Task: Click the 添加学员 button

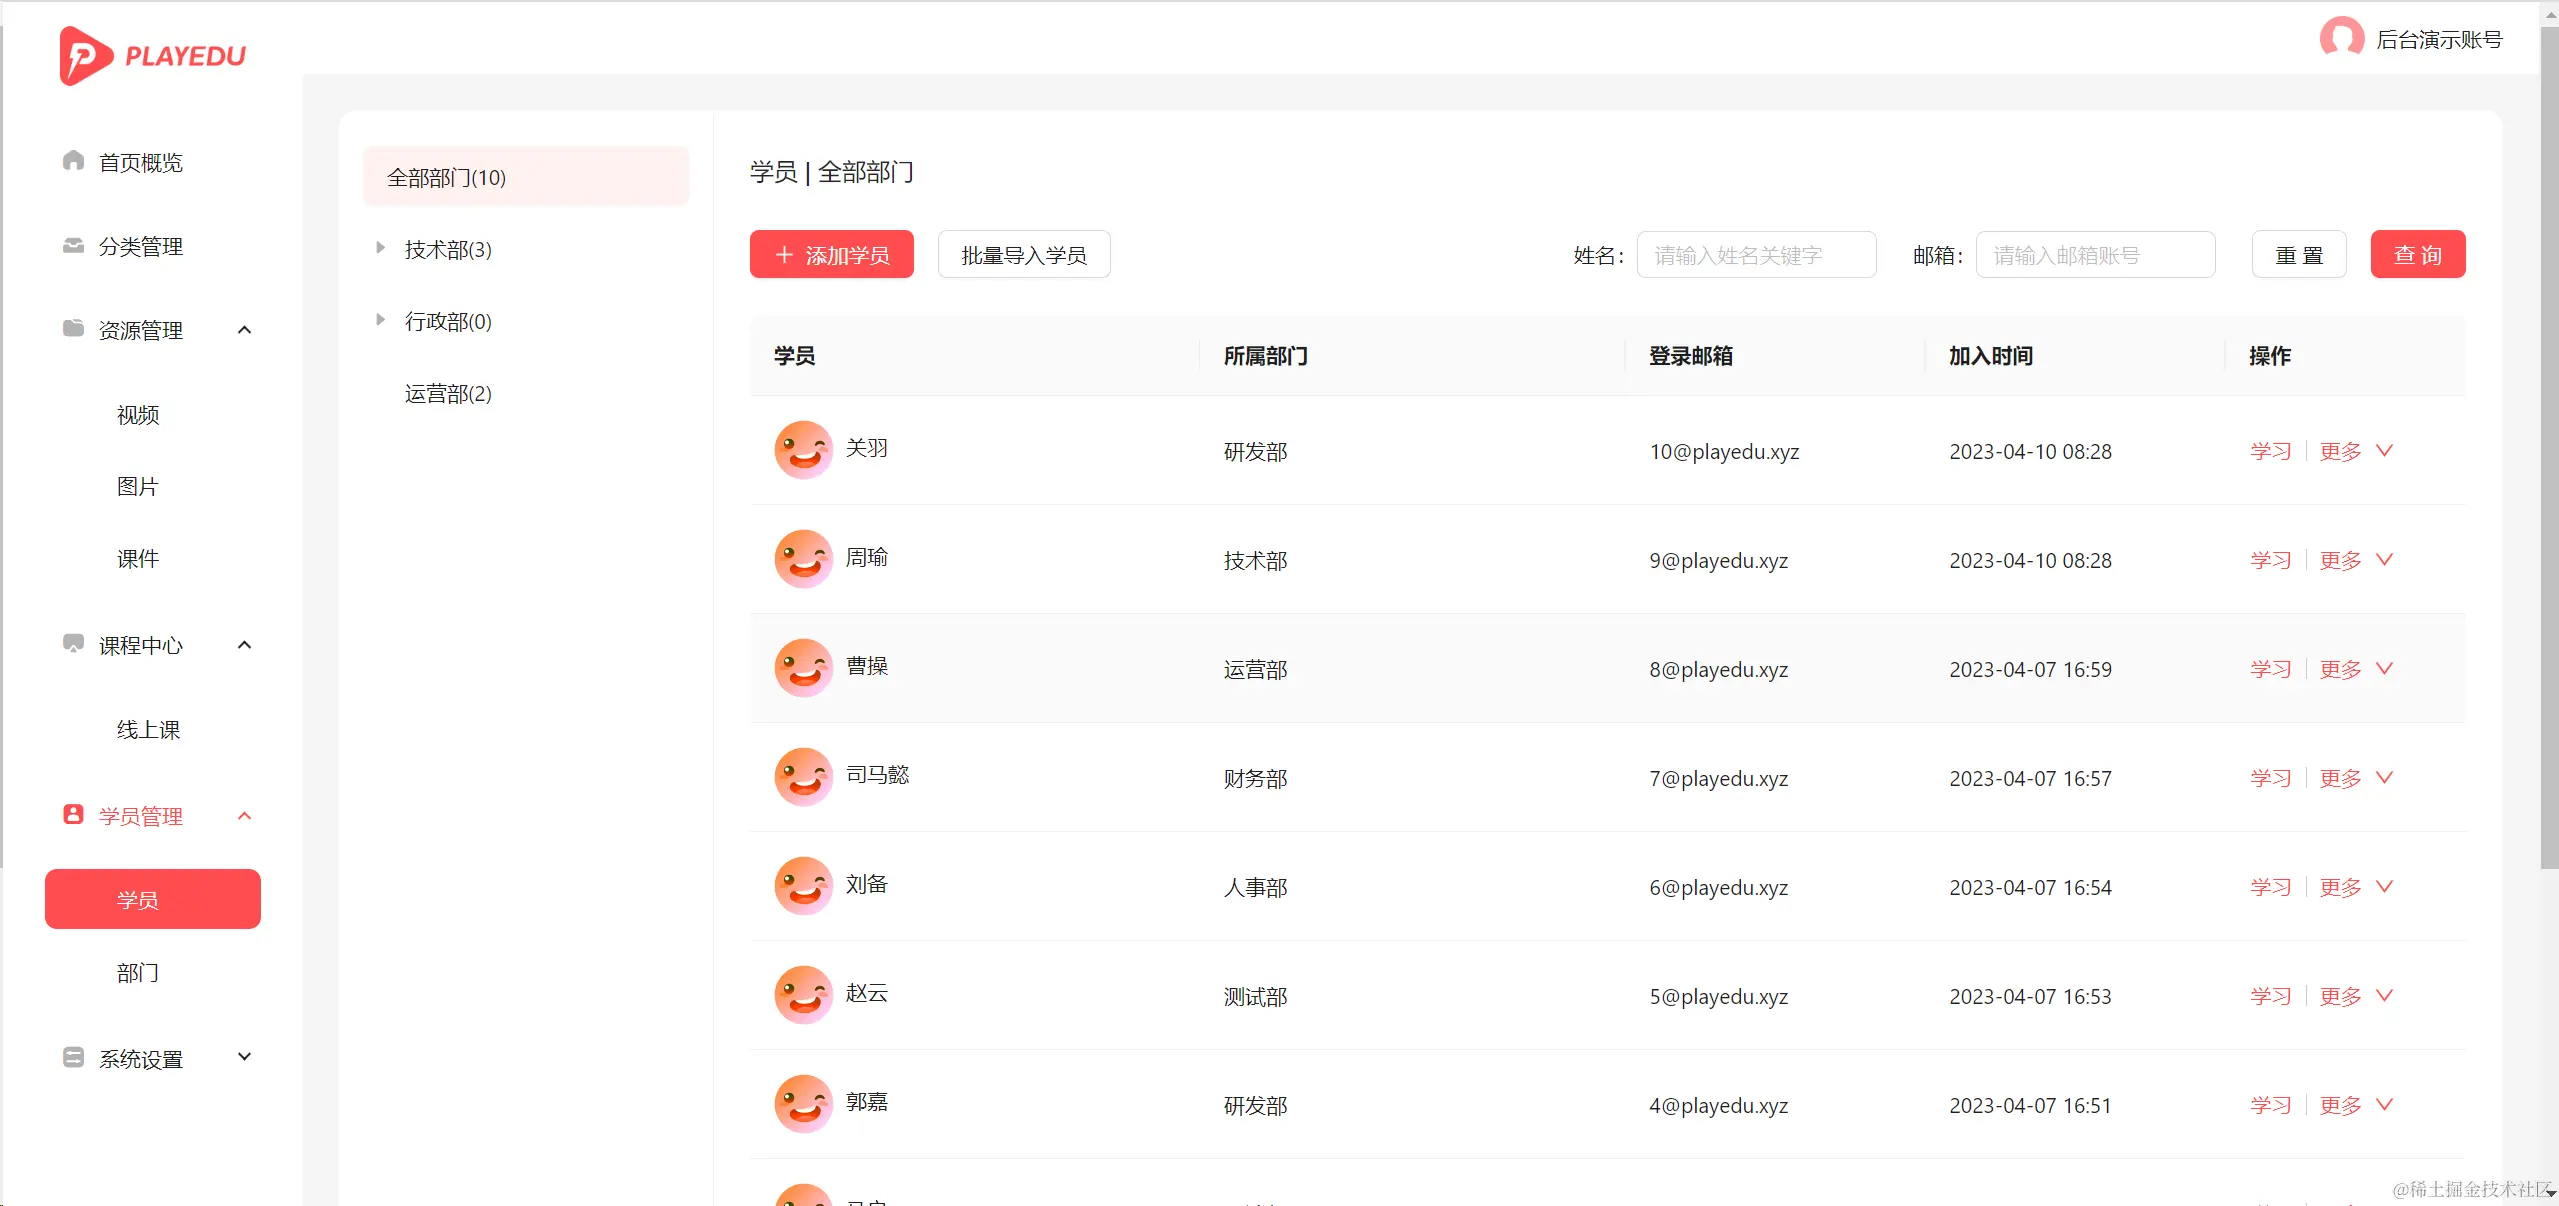Action: 830,254
